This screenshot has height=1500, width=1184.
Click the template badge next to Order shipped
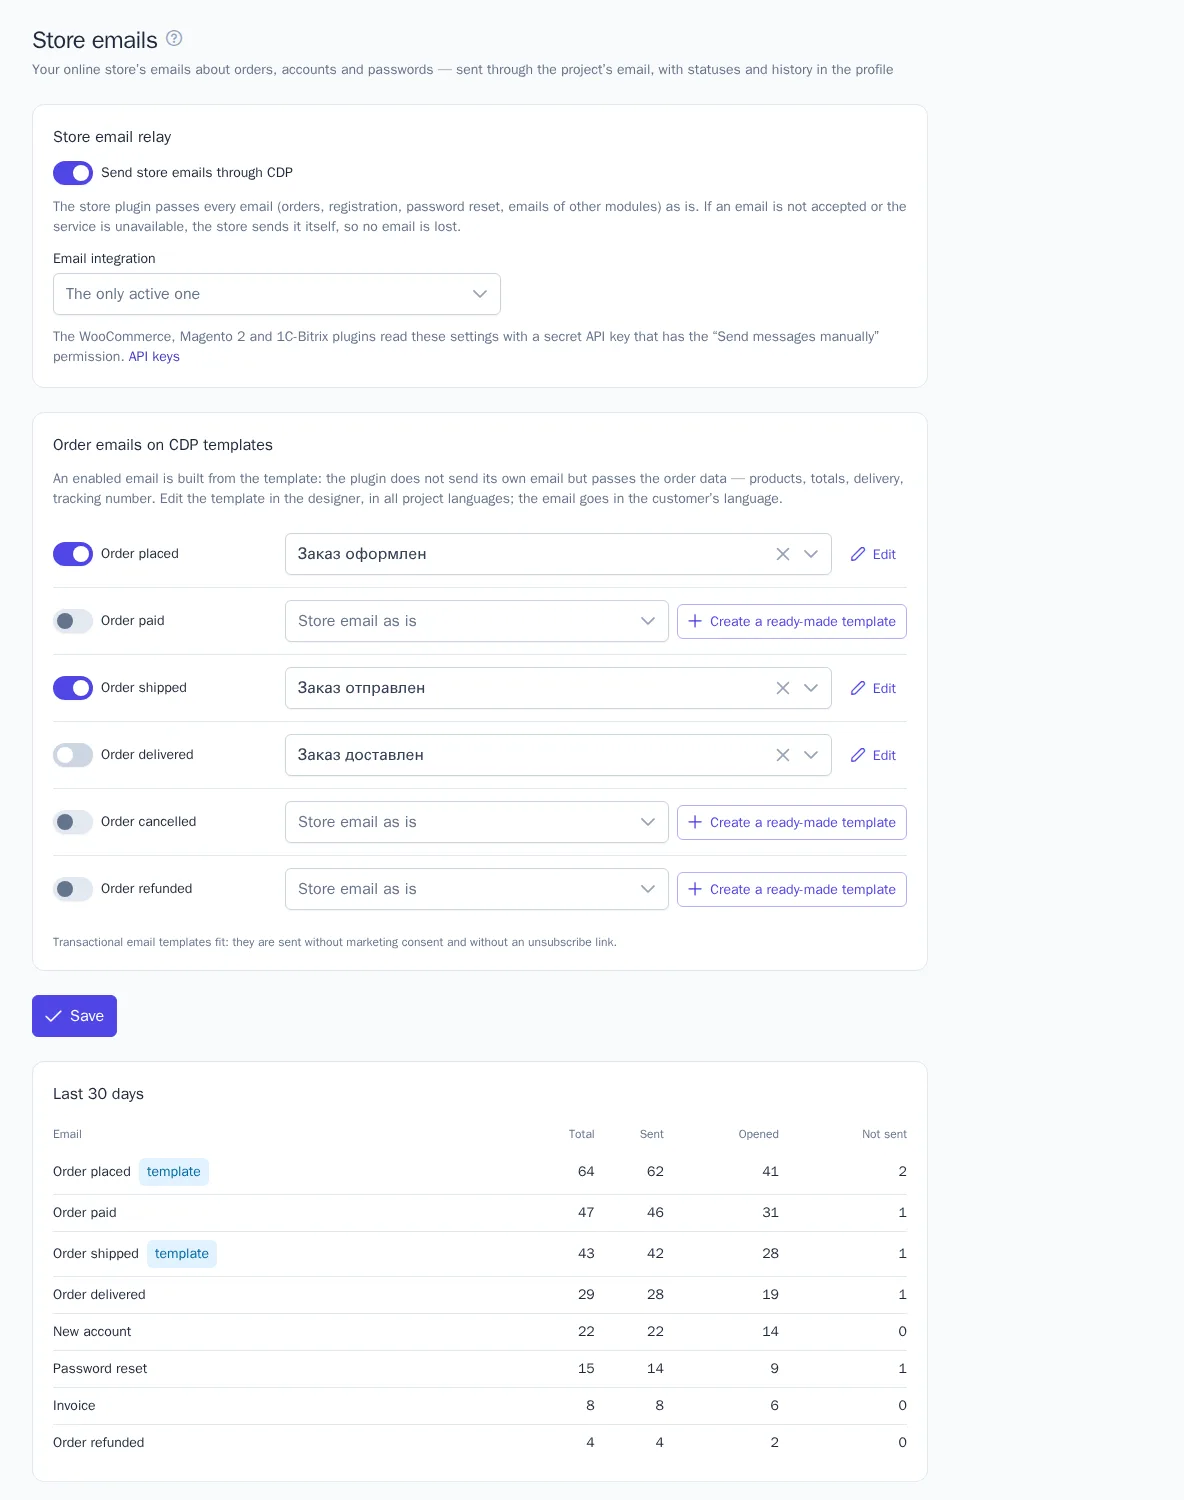coord(182,1254)
